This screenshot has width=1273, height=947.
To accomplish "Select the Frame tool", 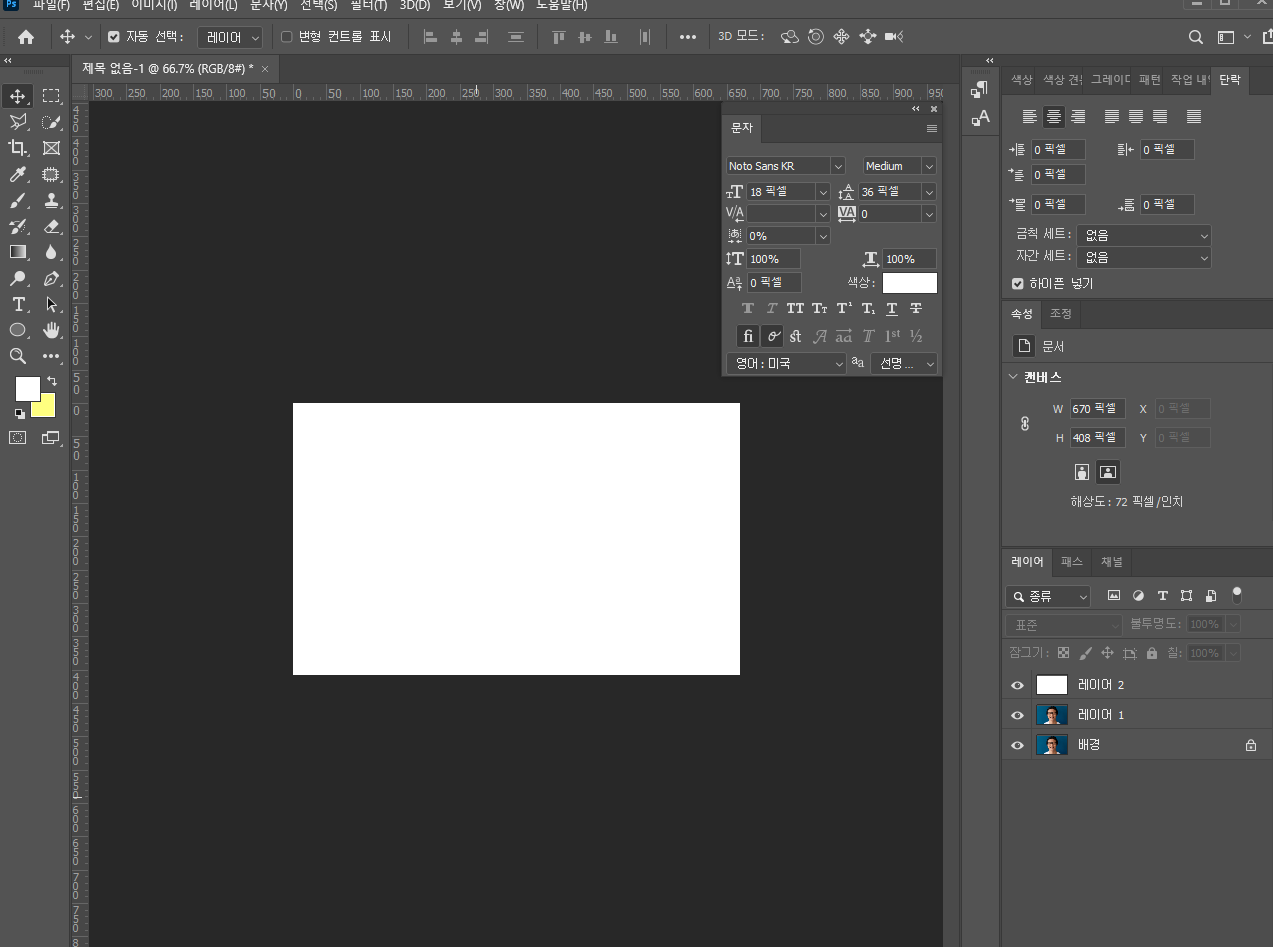I will 51,148.
